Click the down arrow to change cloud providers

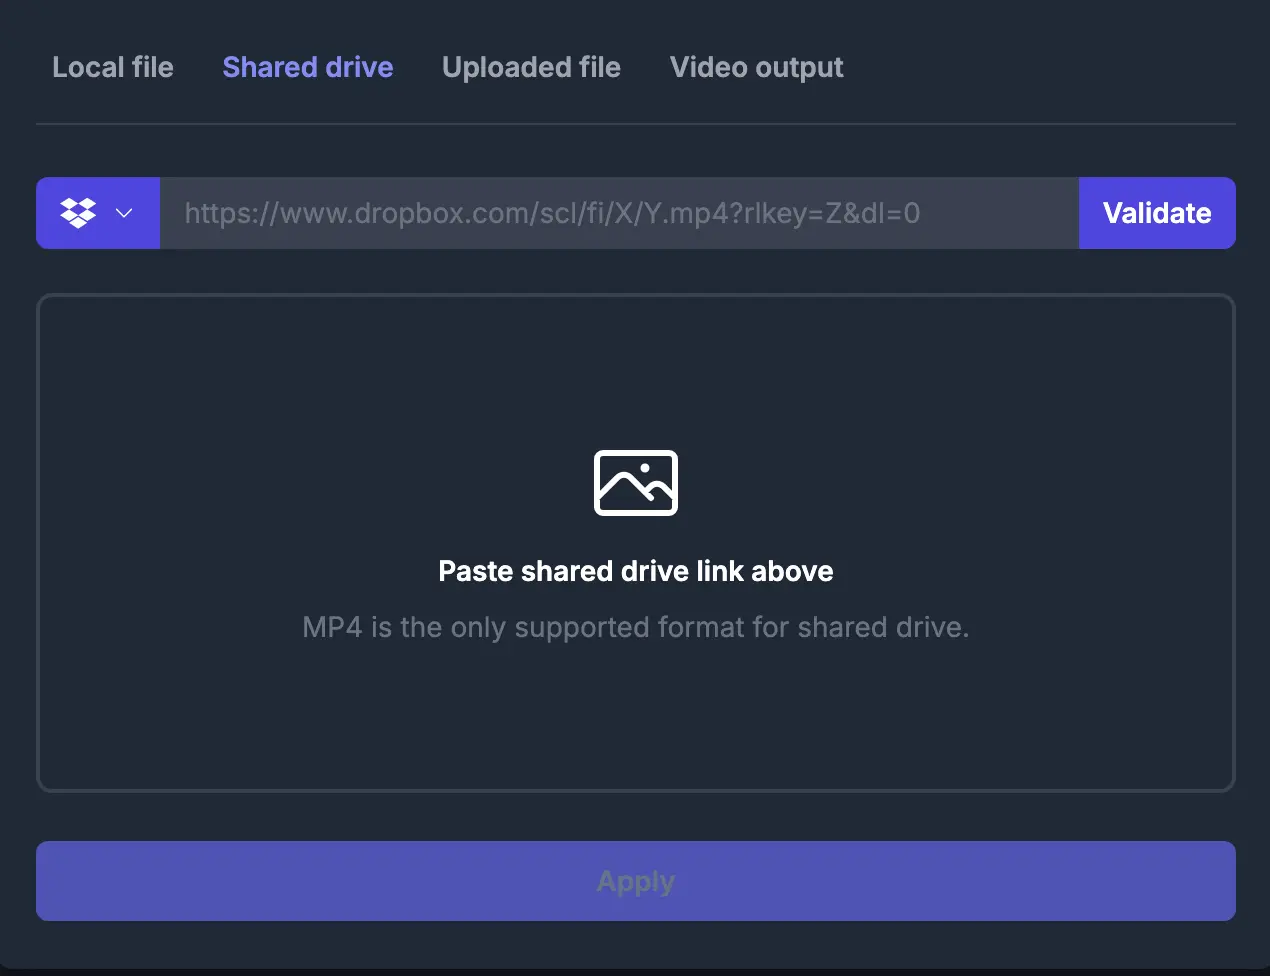pyautogui.click(x=124, y=212)
